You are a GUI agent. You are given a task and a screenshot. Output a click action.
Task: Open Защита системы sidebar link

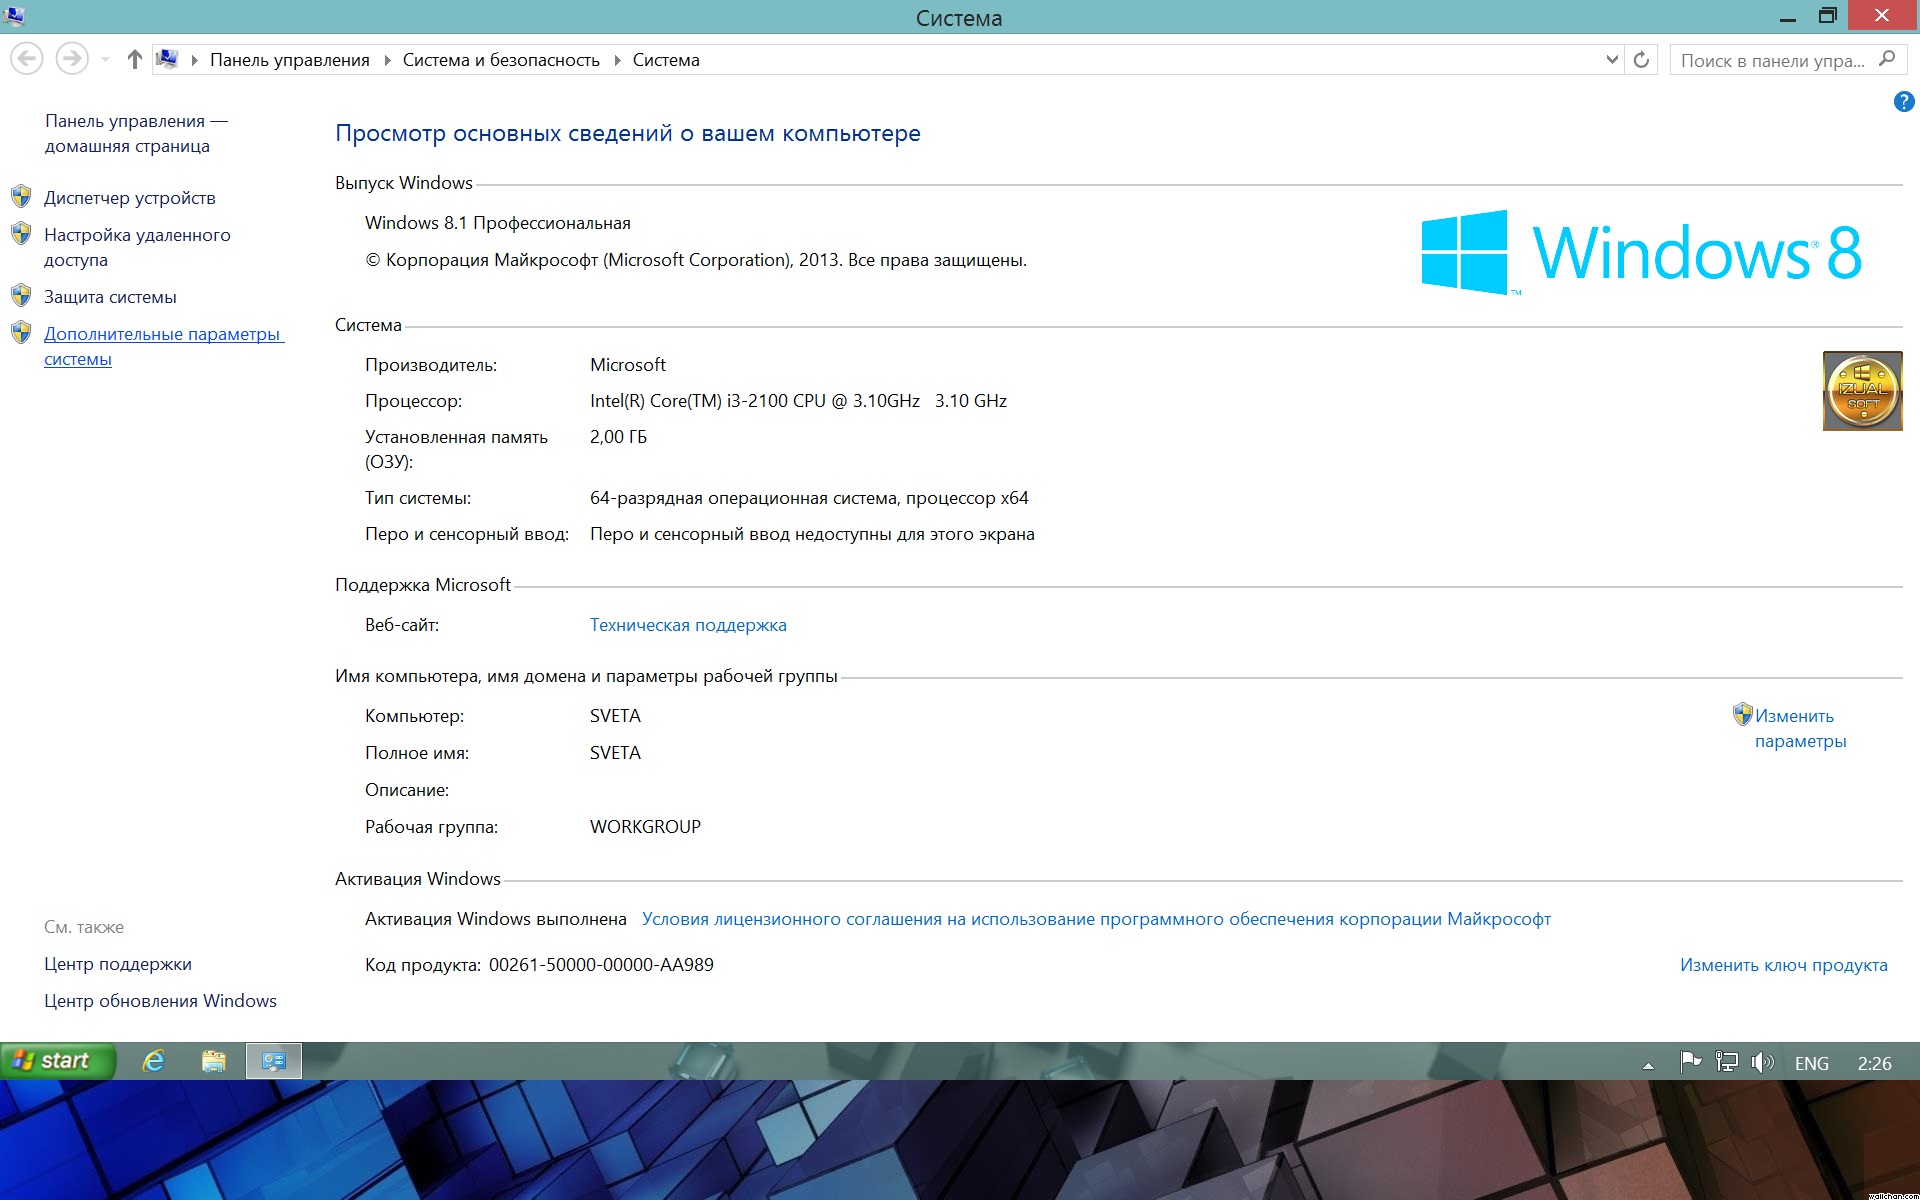[110, 297]
